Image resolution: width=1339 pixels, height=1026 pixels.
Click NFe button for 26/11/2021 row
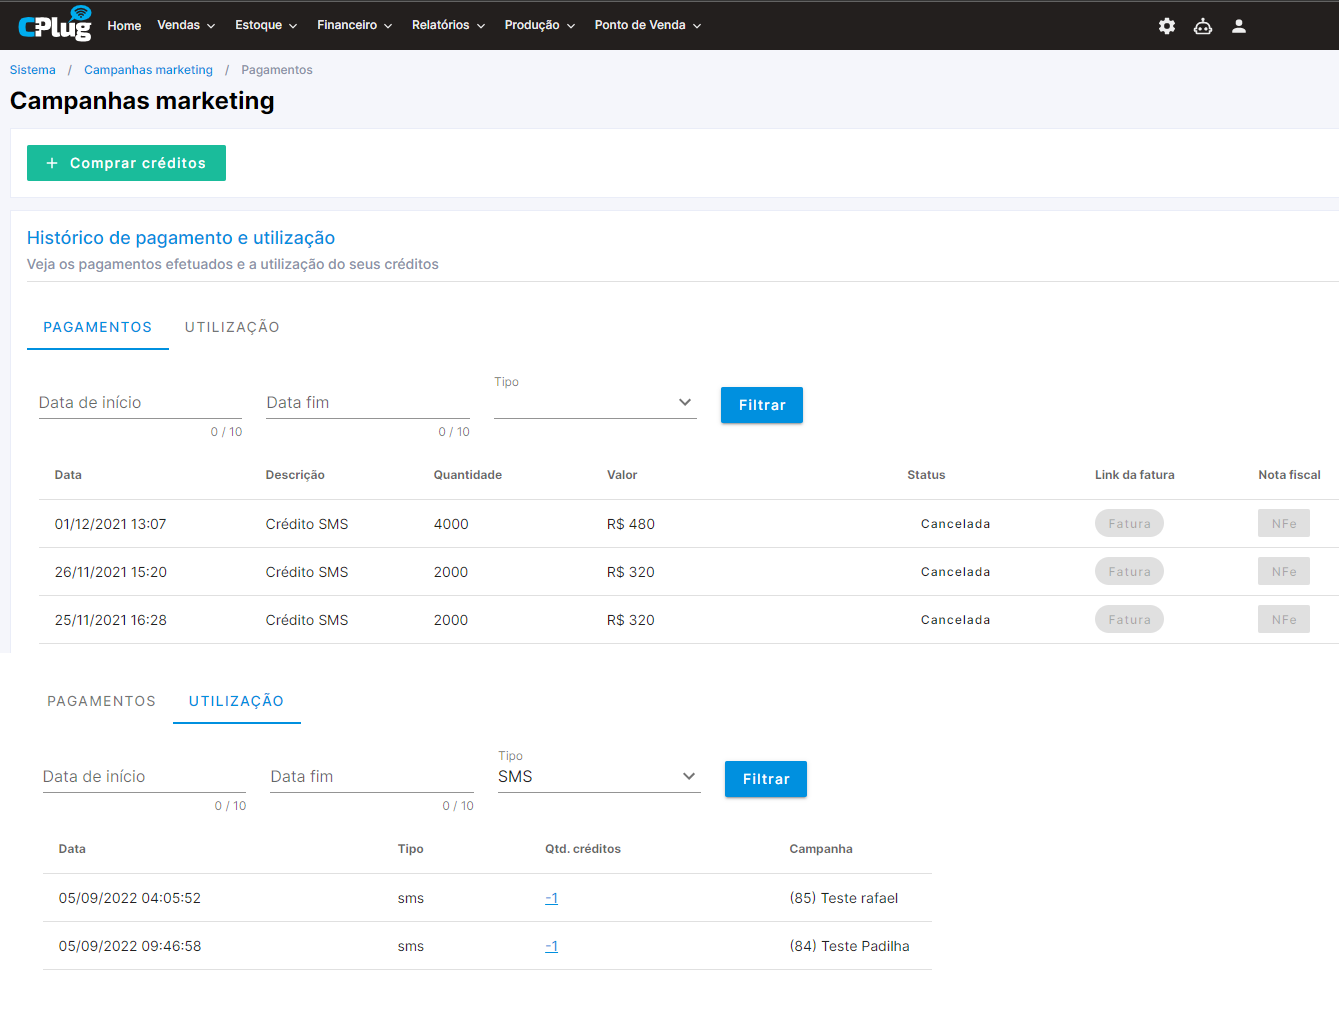tap(1284, 571)
